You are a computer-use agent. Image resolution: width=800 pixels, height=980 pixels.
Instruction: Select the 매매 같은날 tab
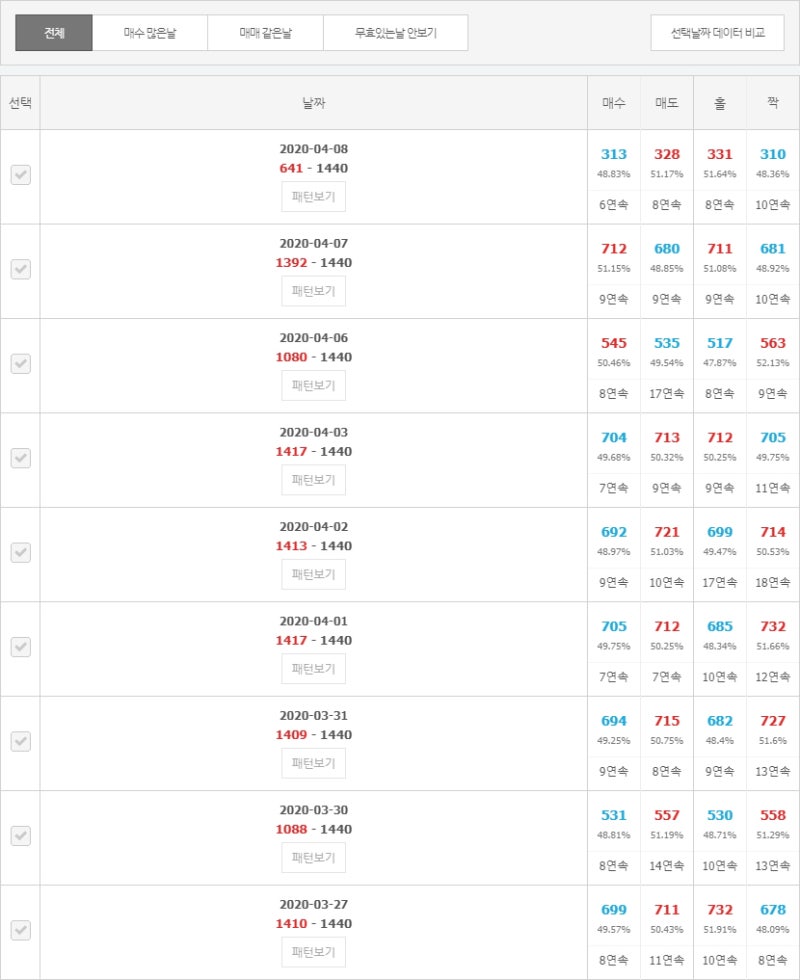click(x=266, y=32)
